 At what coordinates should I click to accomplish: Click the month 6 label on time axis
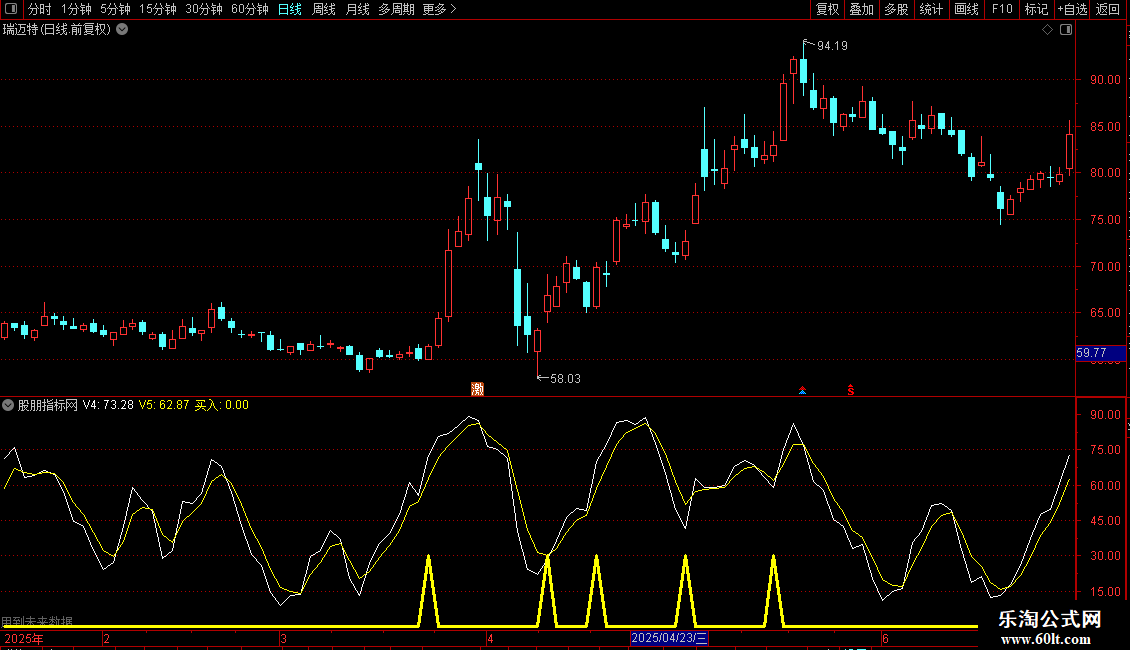point(885,638)
